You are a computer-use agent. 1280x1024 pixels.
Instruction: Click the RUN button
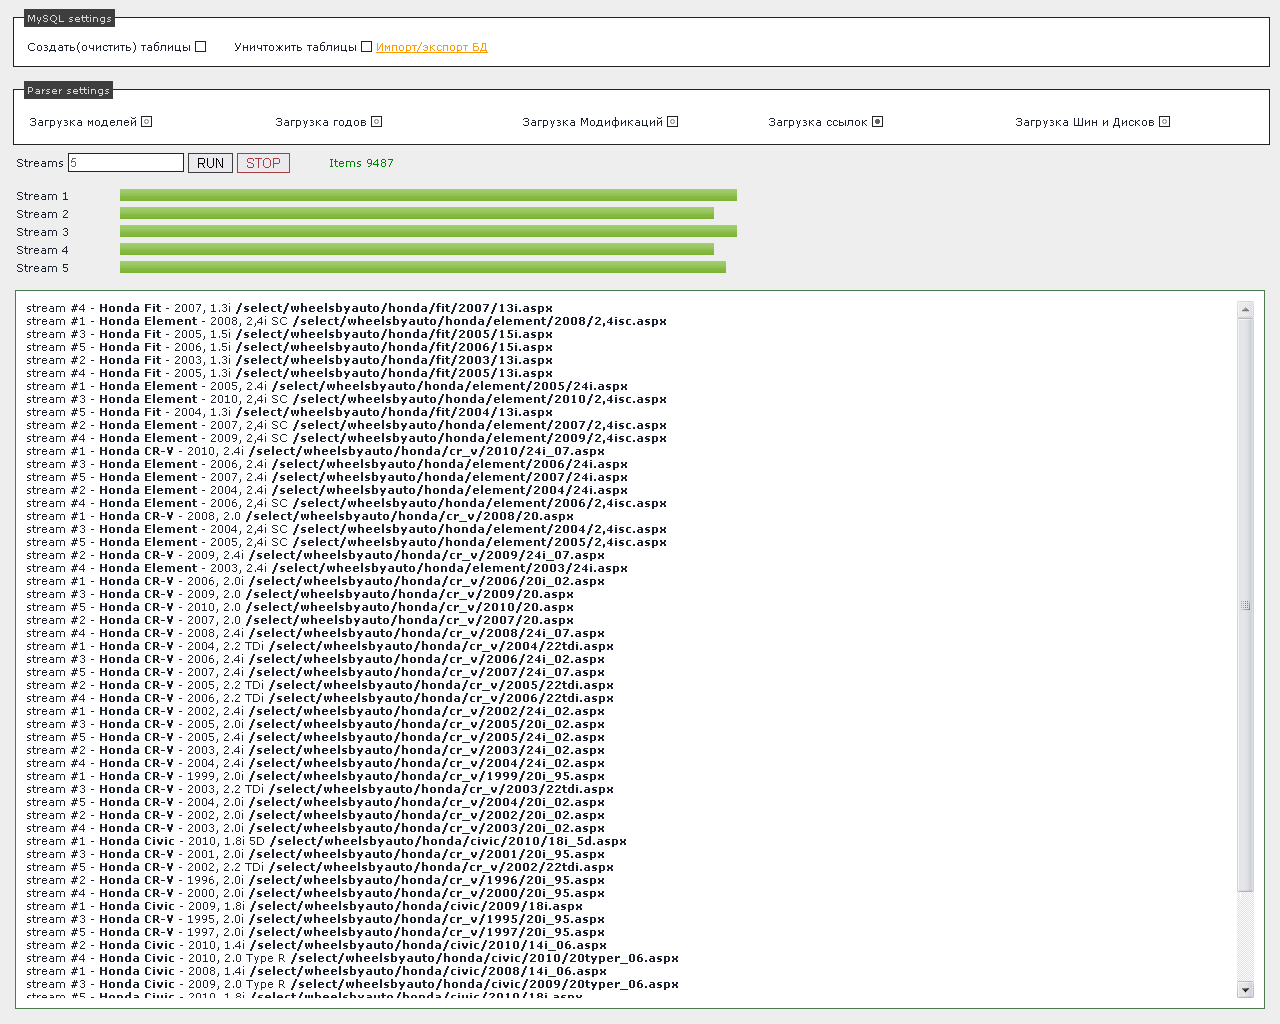(210, 163)
